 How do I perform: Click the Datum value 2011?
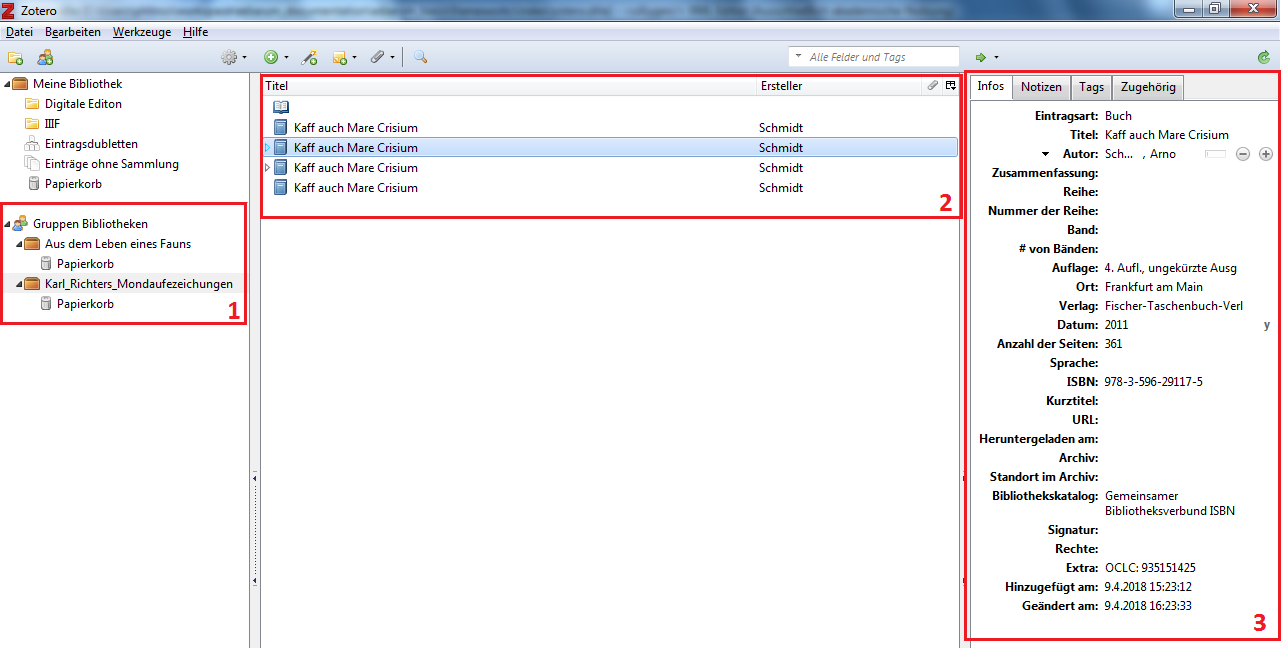point(1116,325)
